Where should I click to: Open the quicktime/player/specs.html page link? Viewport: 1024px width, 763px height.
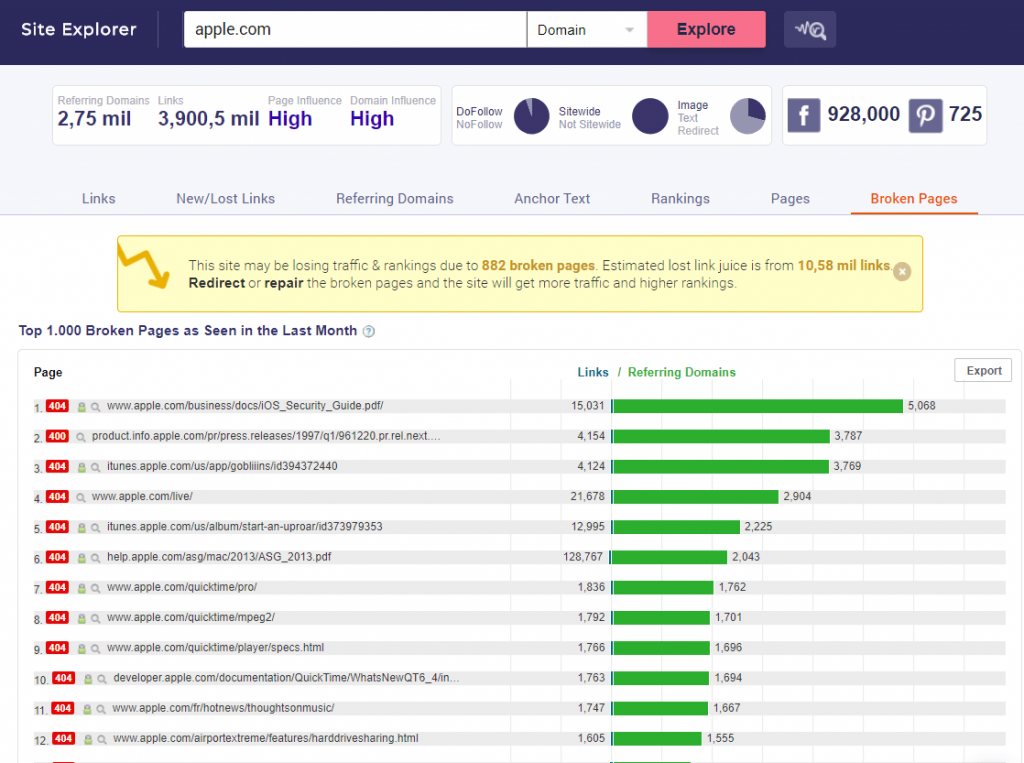[216, 647]
